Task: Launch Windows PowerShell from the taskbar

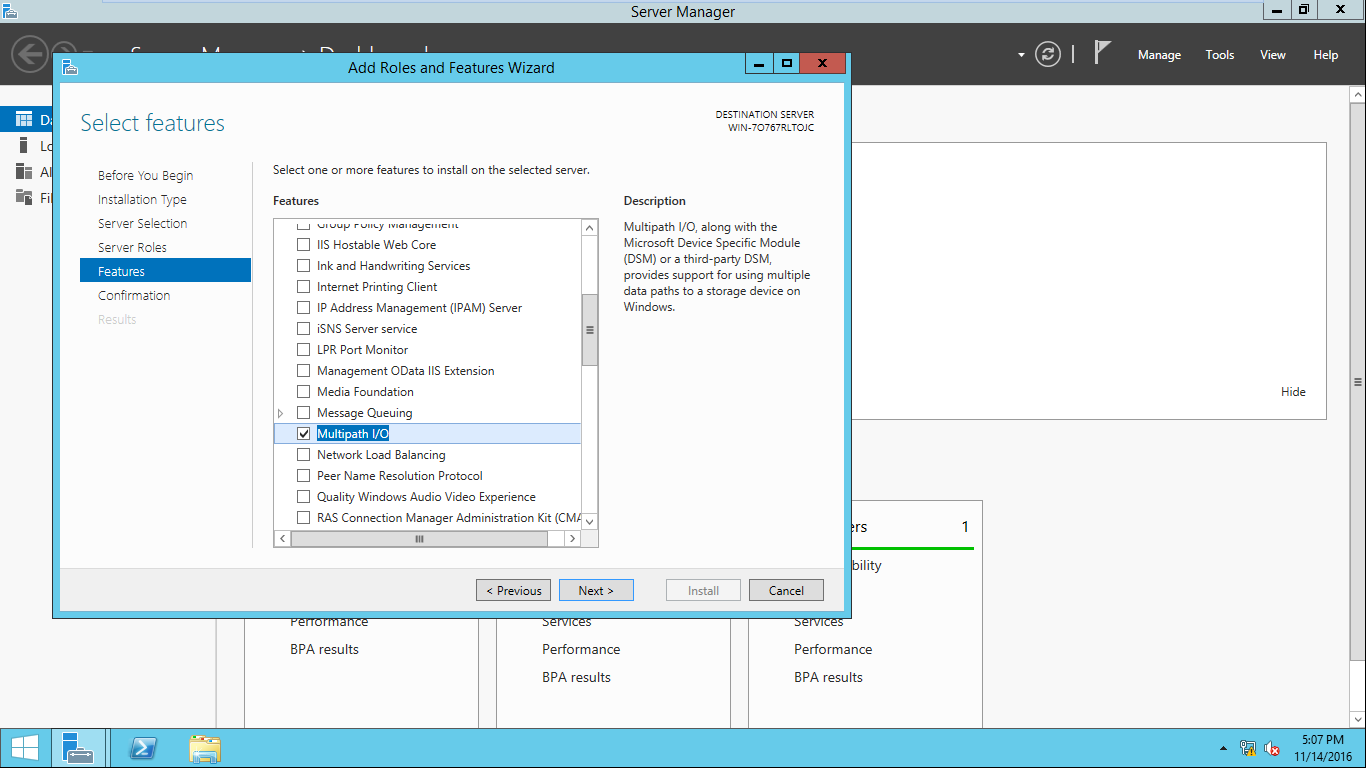Action: point(142,747)
